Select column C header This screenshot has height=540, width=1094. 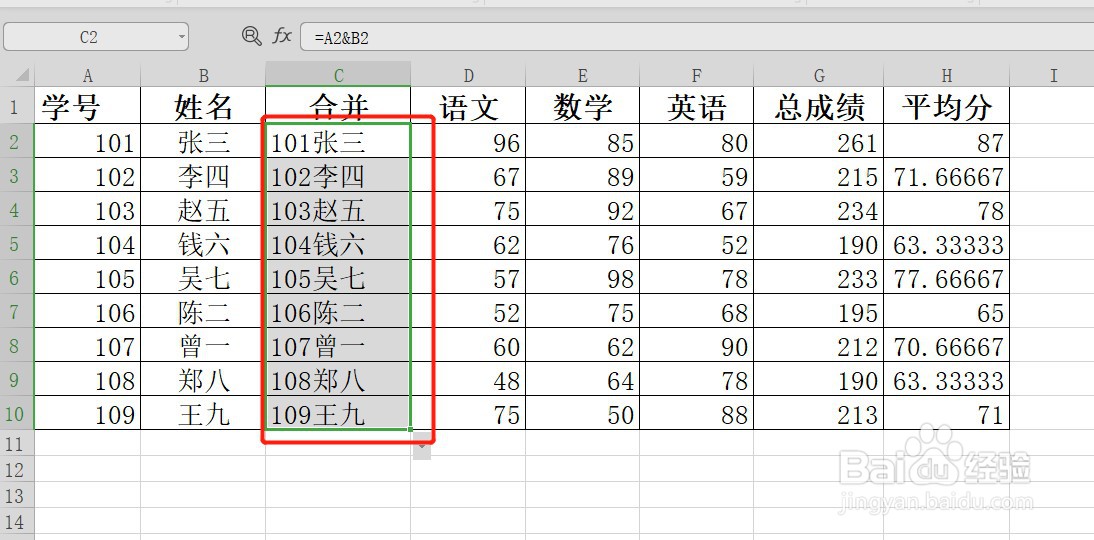pyautogui.click(x=338, y=75)
